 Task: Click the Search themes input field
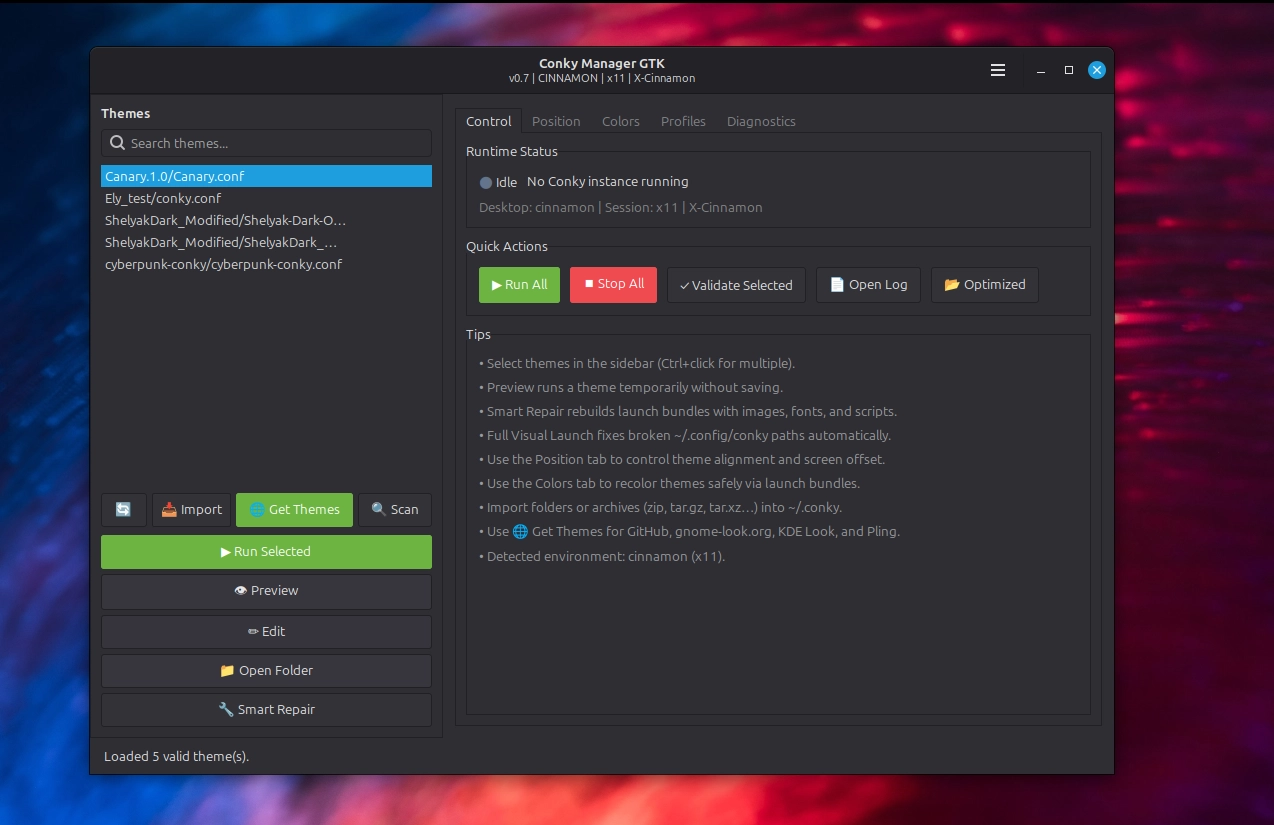[x=266, y=143]
